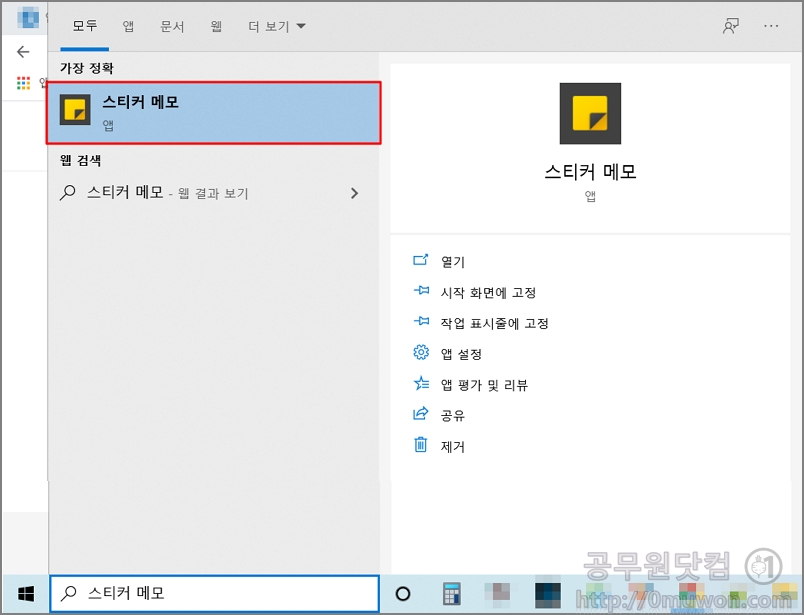The width and height of the screenshot is (804, 615).
Task: Open the Calculator icon on taskbar
Action: (451, 594)
